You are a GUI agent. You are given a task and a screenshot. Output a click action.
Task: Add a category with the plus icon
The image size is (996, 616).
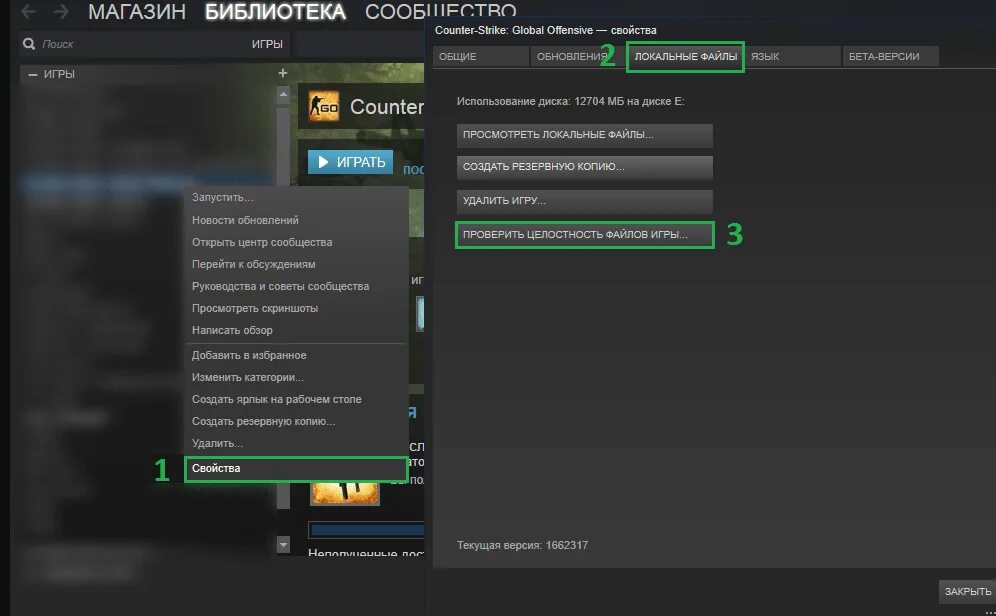click(x=283, y=74)
